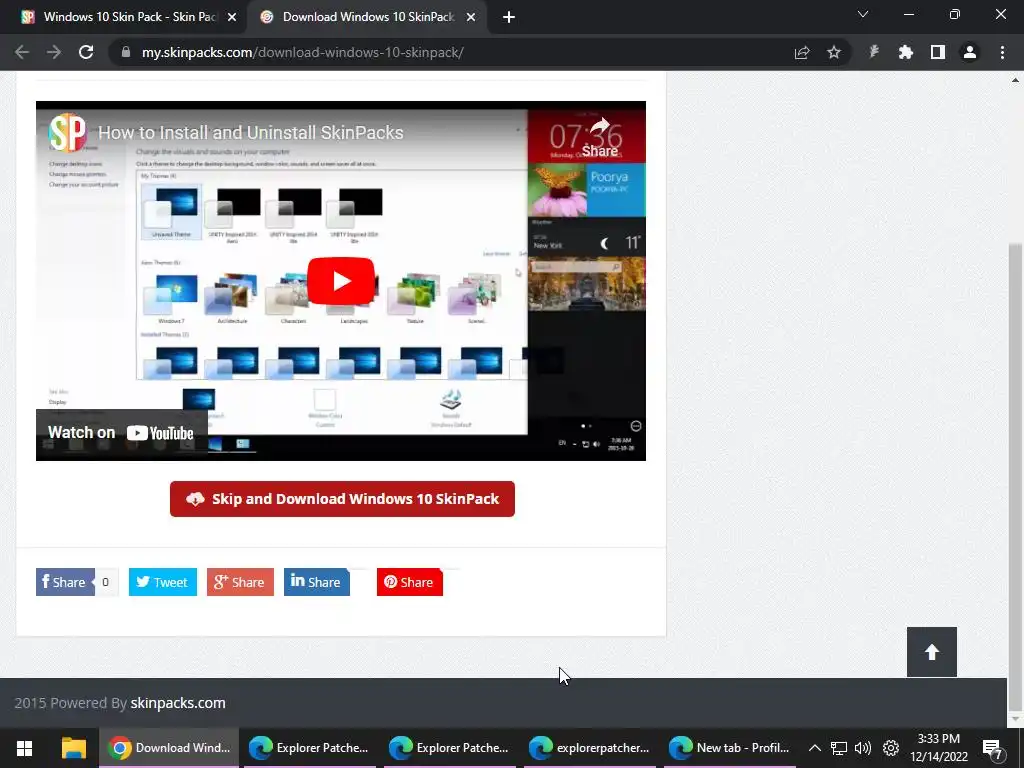Play the SkinPacks YouTube video
Image resolution: width=1024 pixels, height=768 pixels.
(x=340, y=281)
